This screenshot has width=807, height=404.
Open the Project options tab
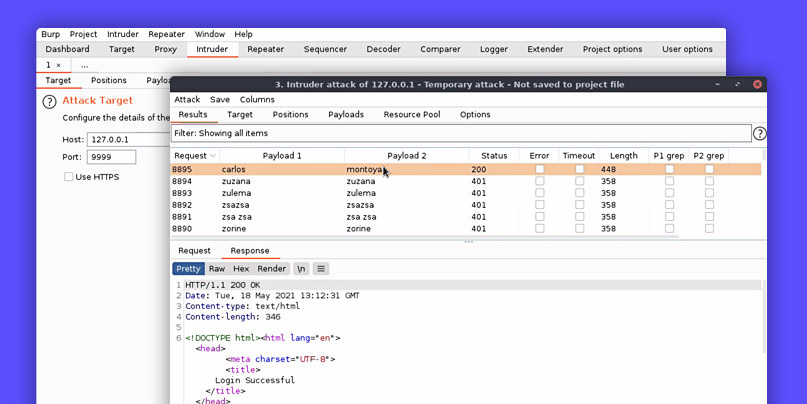pos(612,49)
